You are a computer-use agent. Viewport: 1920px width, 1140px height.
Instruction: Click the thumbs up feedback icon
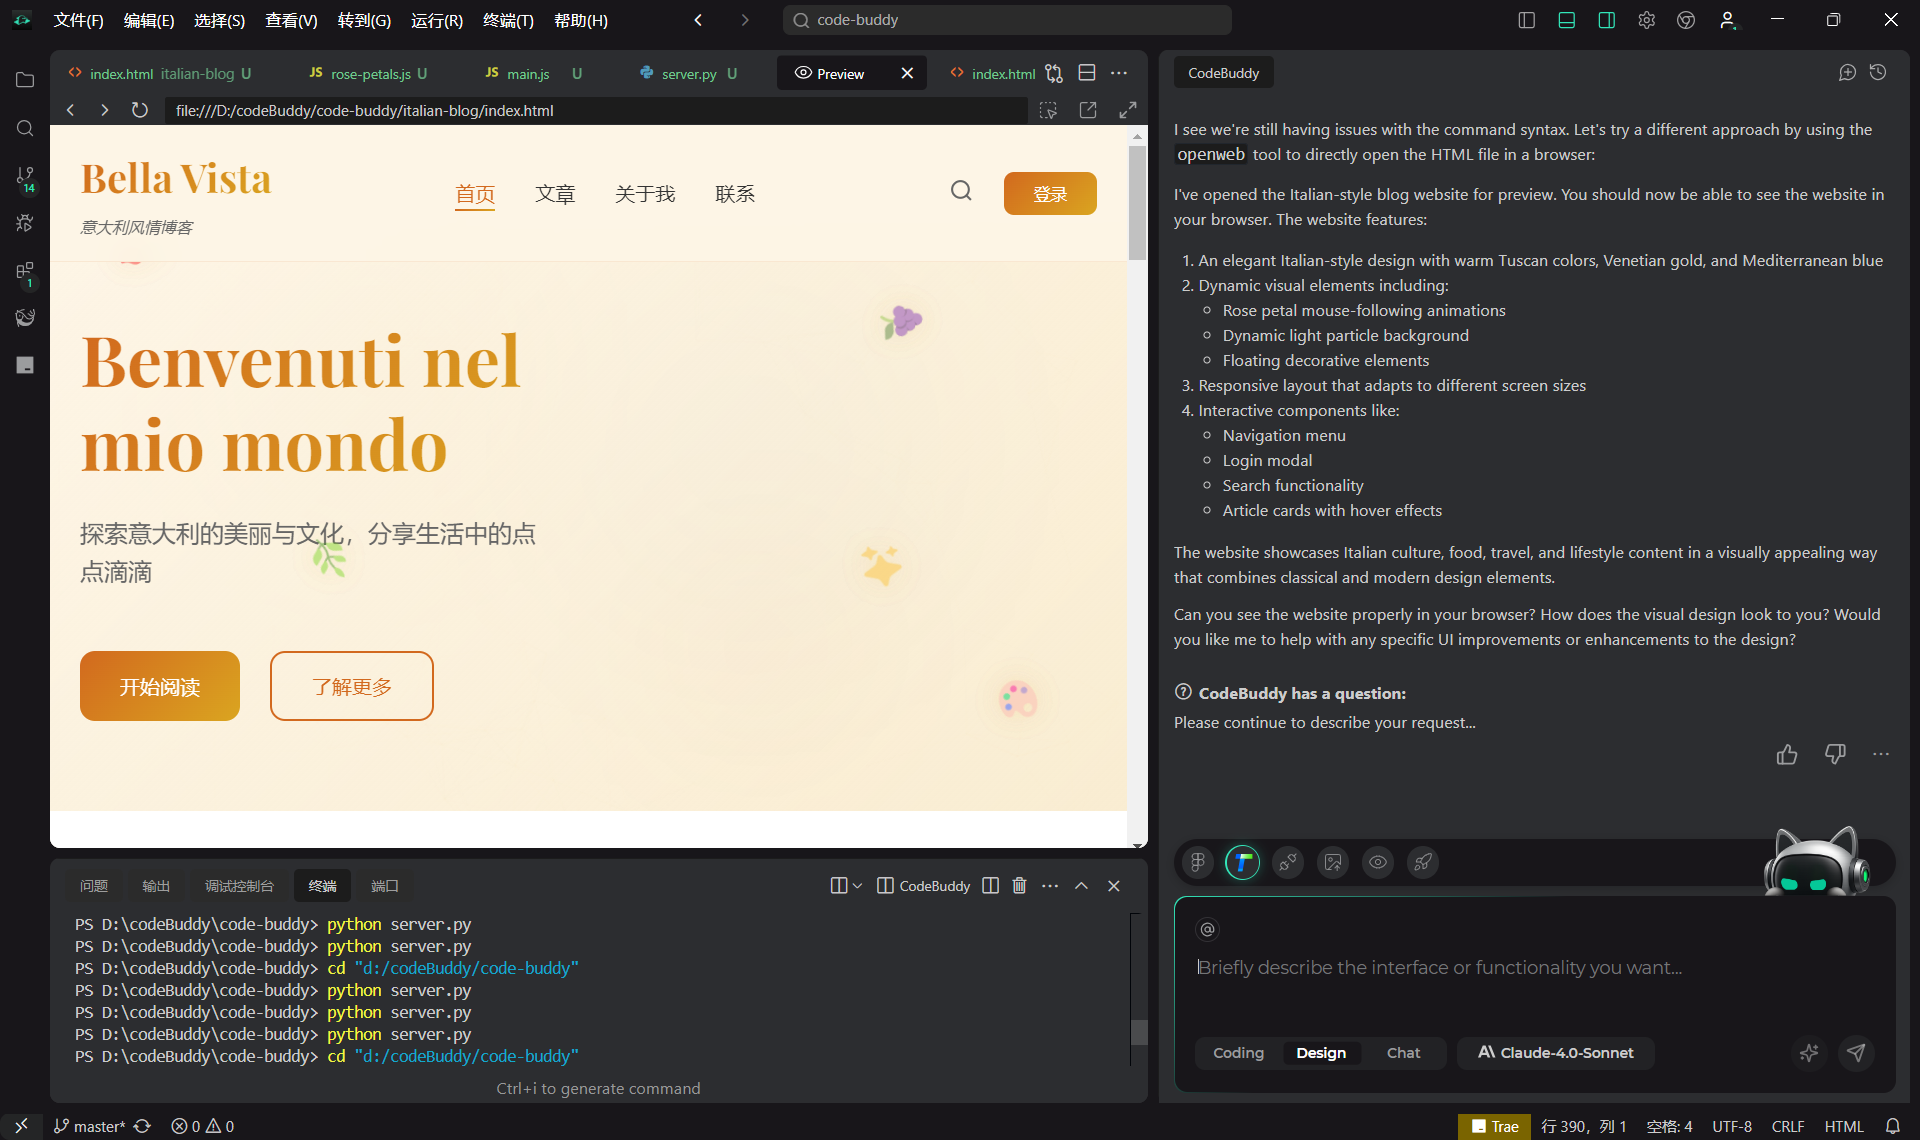(x=1787, y=754)
